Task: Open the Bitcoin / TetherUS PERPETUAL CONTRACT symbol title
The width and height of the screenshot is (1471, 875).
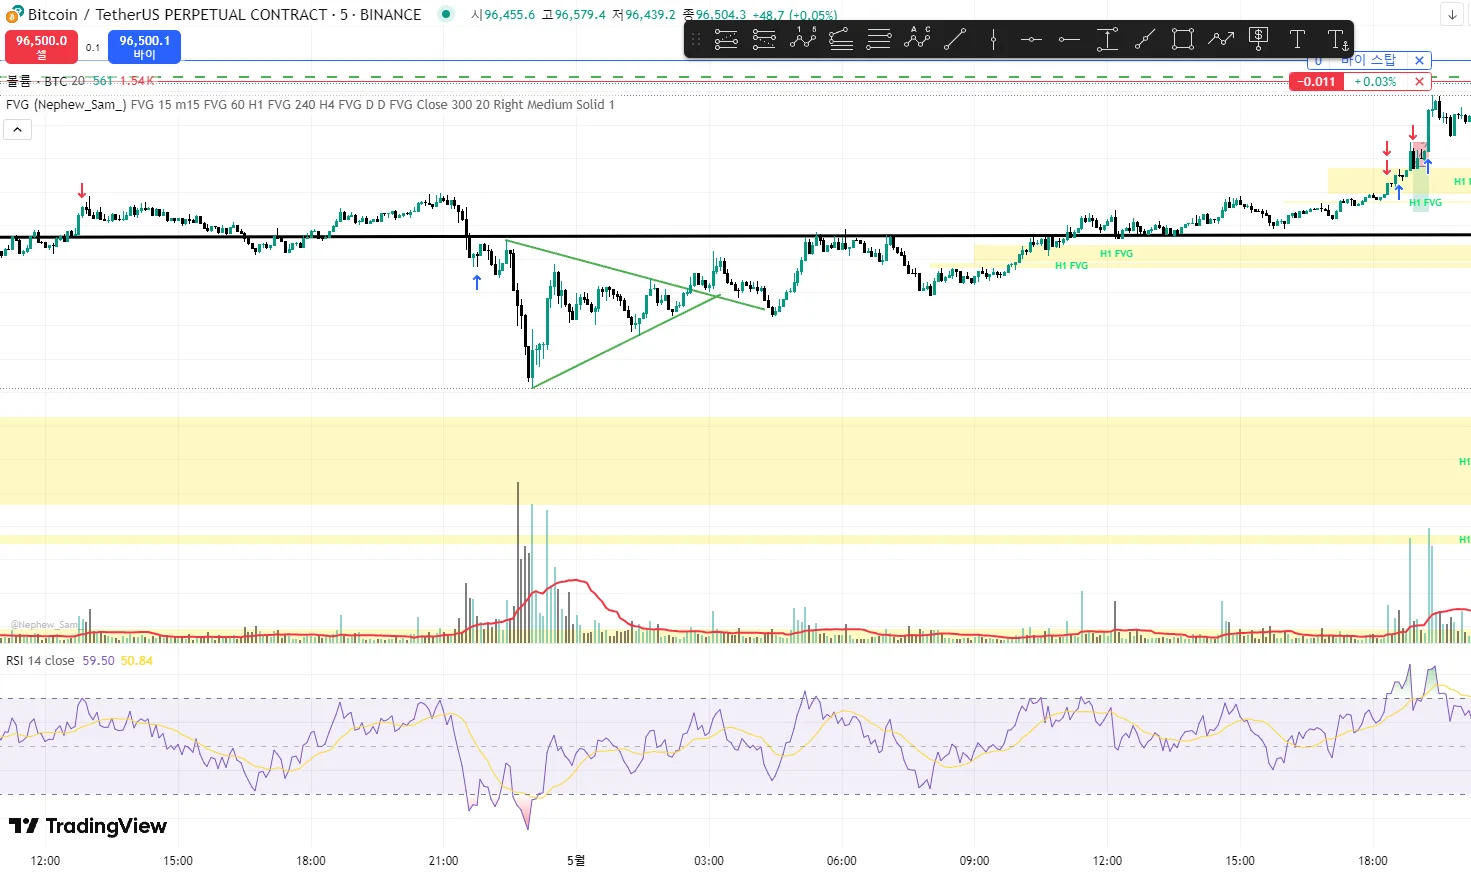Action: [224, 14]
